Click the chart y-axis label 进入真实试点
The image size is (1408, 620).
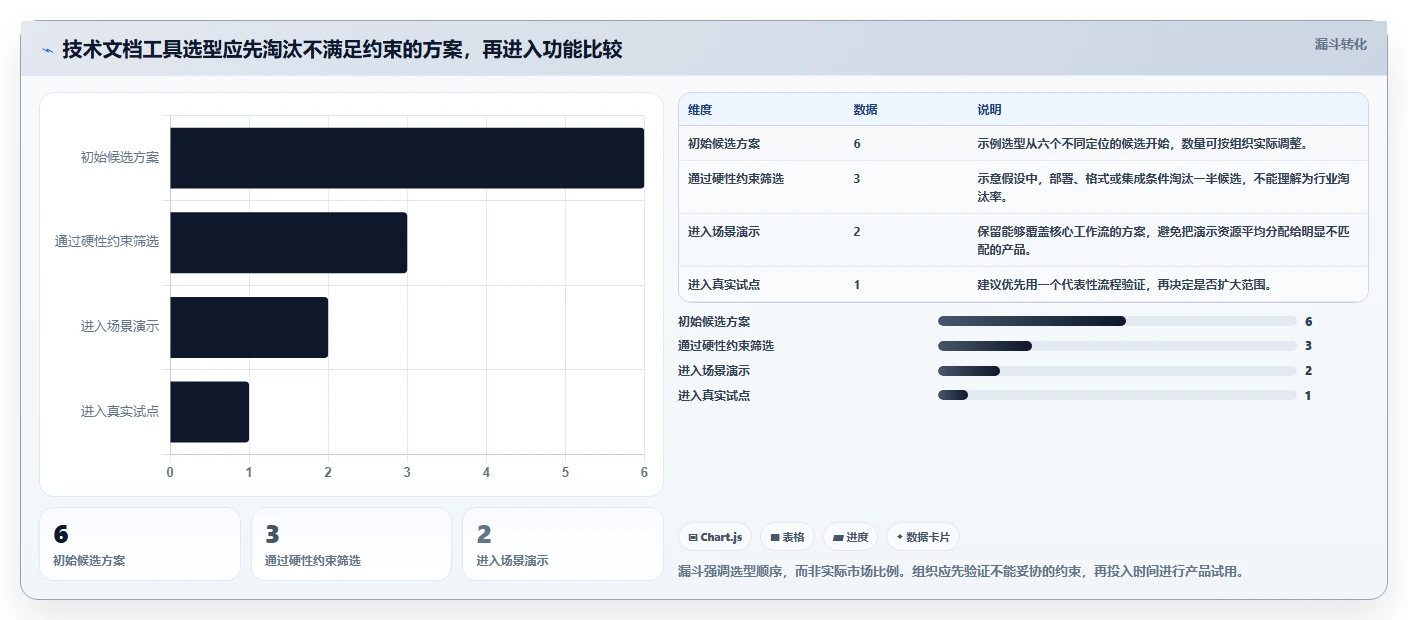120,411
